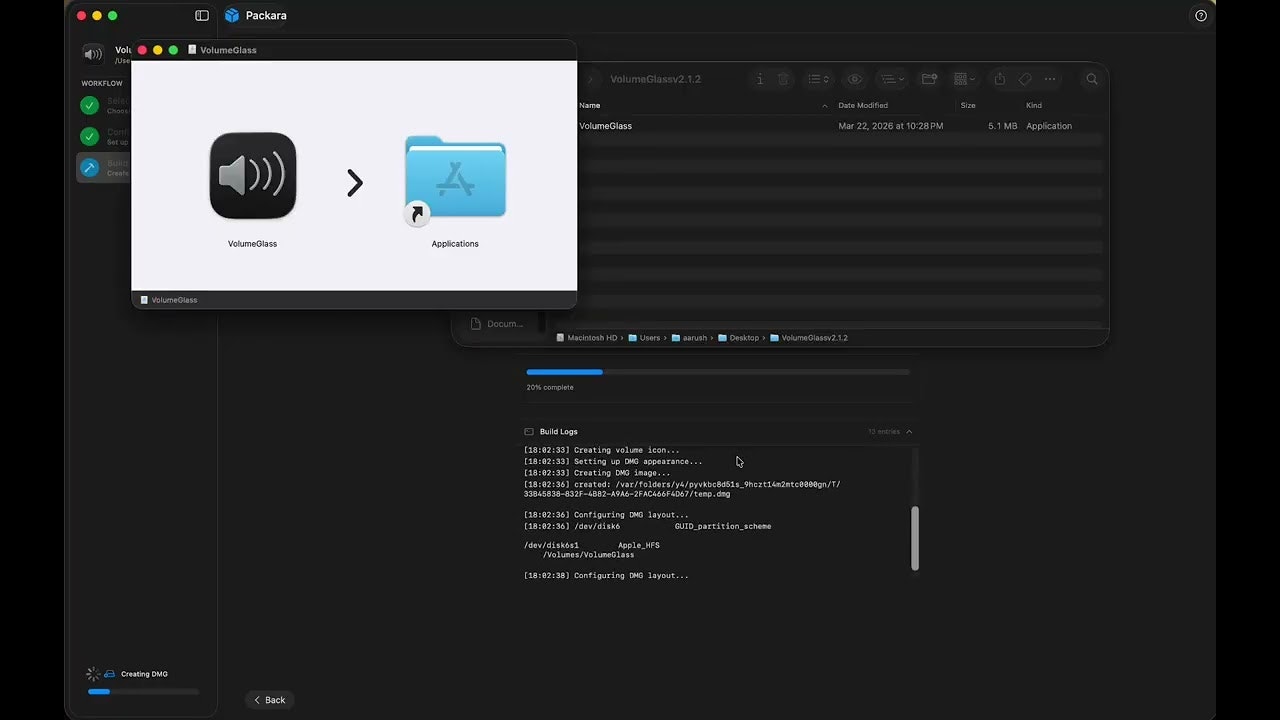Click the Apple_HFS log line
This screenshot has width=1280, height=720.
[x=592, y=545]
